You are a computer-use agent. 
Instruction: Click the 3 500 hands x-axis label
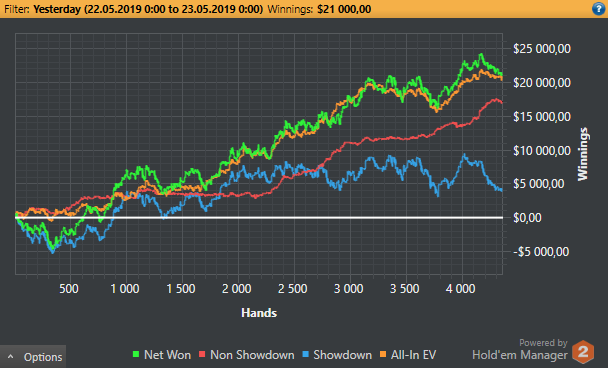pos(404,289)
